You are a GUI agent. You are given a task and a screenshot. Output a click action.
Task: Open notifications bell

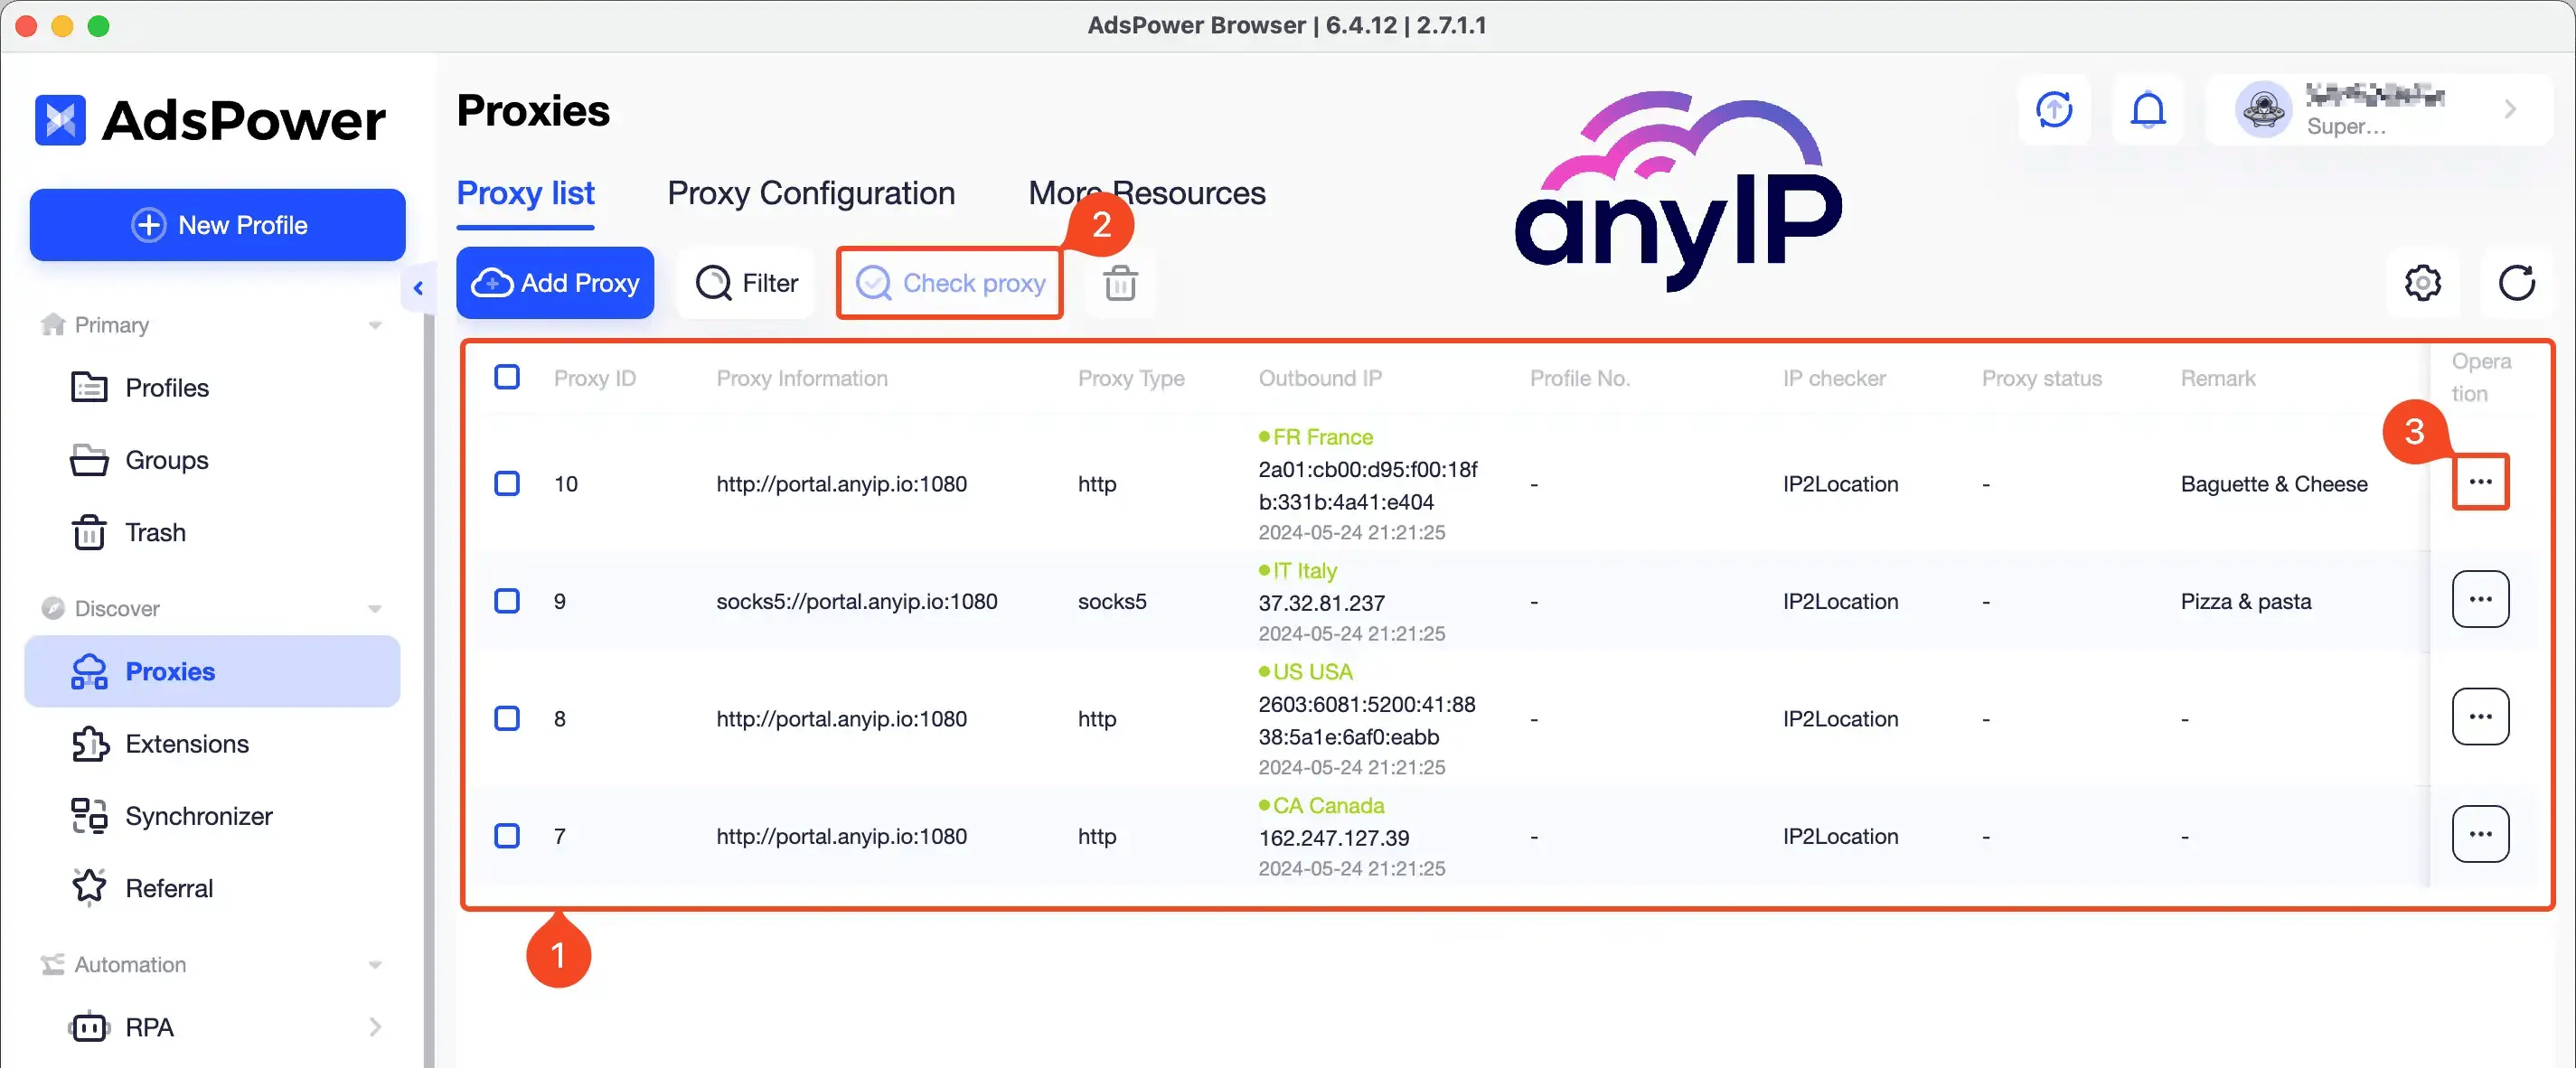point(2148,110)
